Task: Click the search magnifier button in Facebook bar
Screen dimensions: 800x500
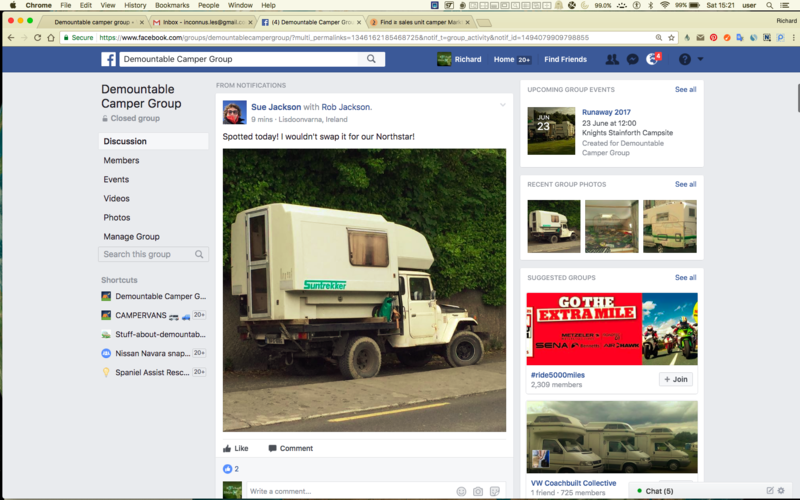Action: click(x=371, y=59)
